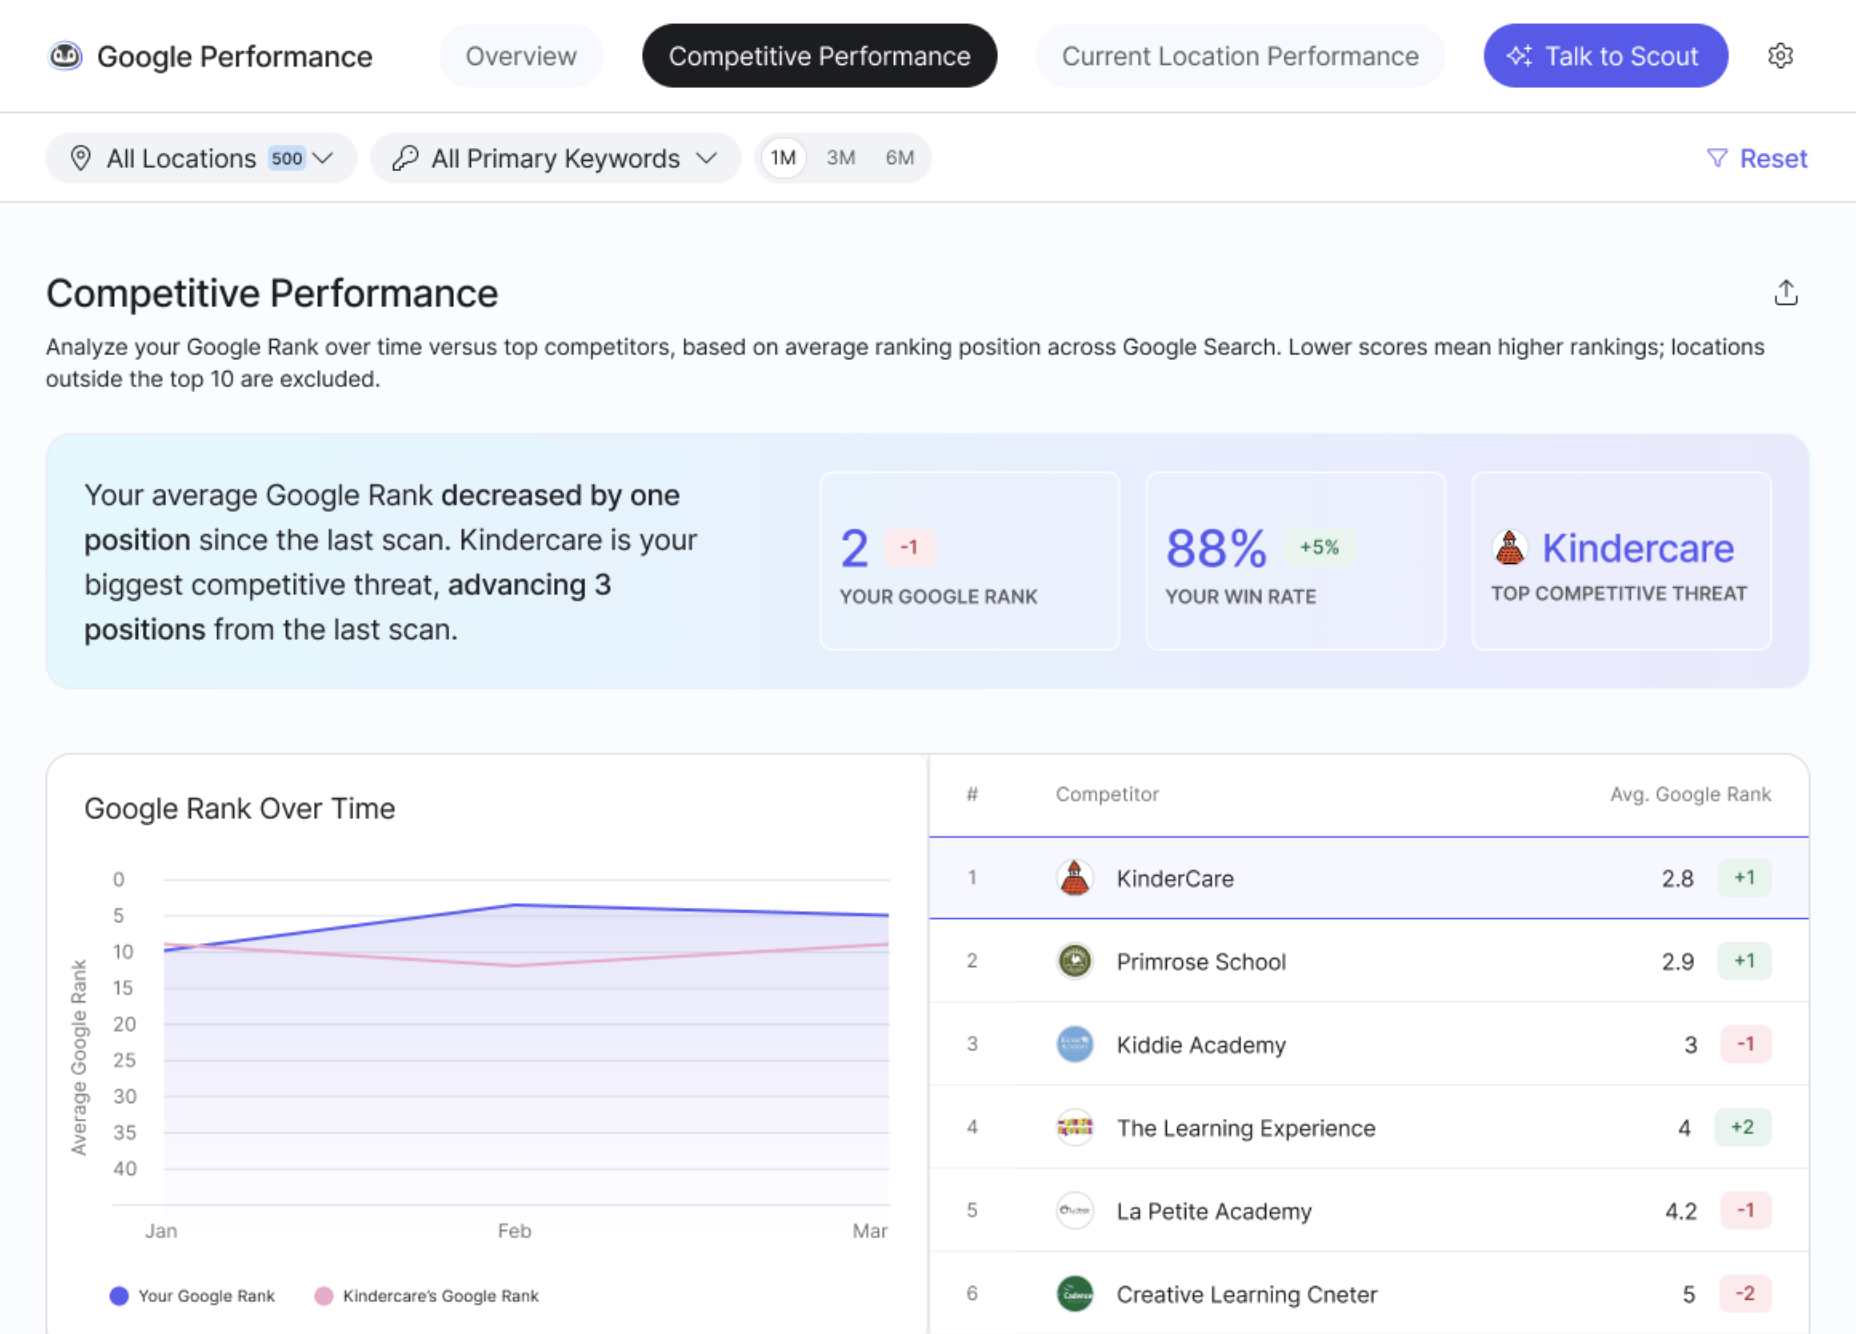Click the Talk to Scout button

(1605, 56)
